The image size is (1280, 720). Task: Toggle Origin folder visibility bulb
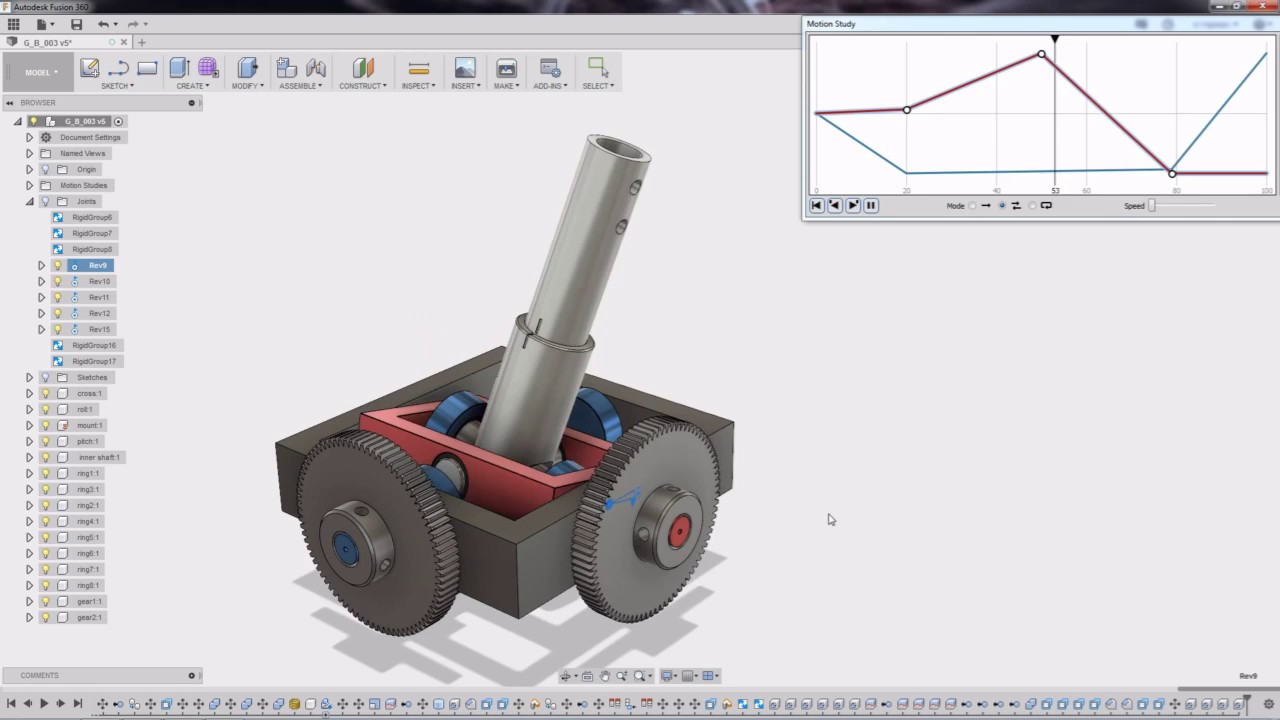45,169
